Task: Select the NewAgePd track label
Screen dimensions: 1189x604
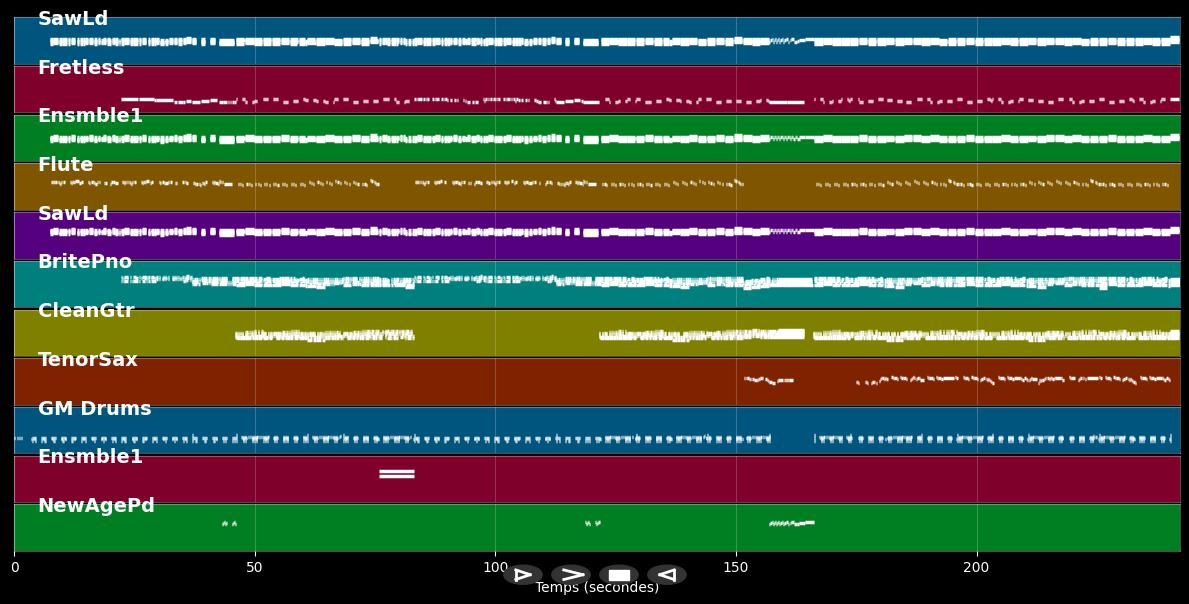Action: [96, 506]
